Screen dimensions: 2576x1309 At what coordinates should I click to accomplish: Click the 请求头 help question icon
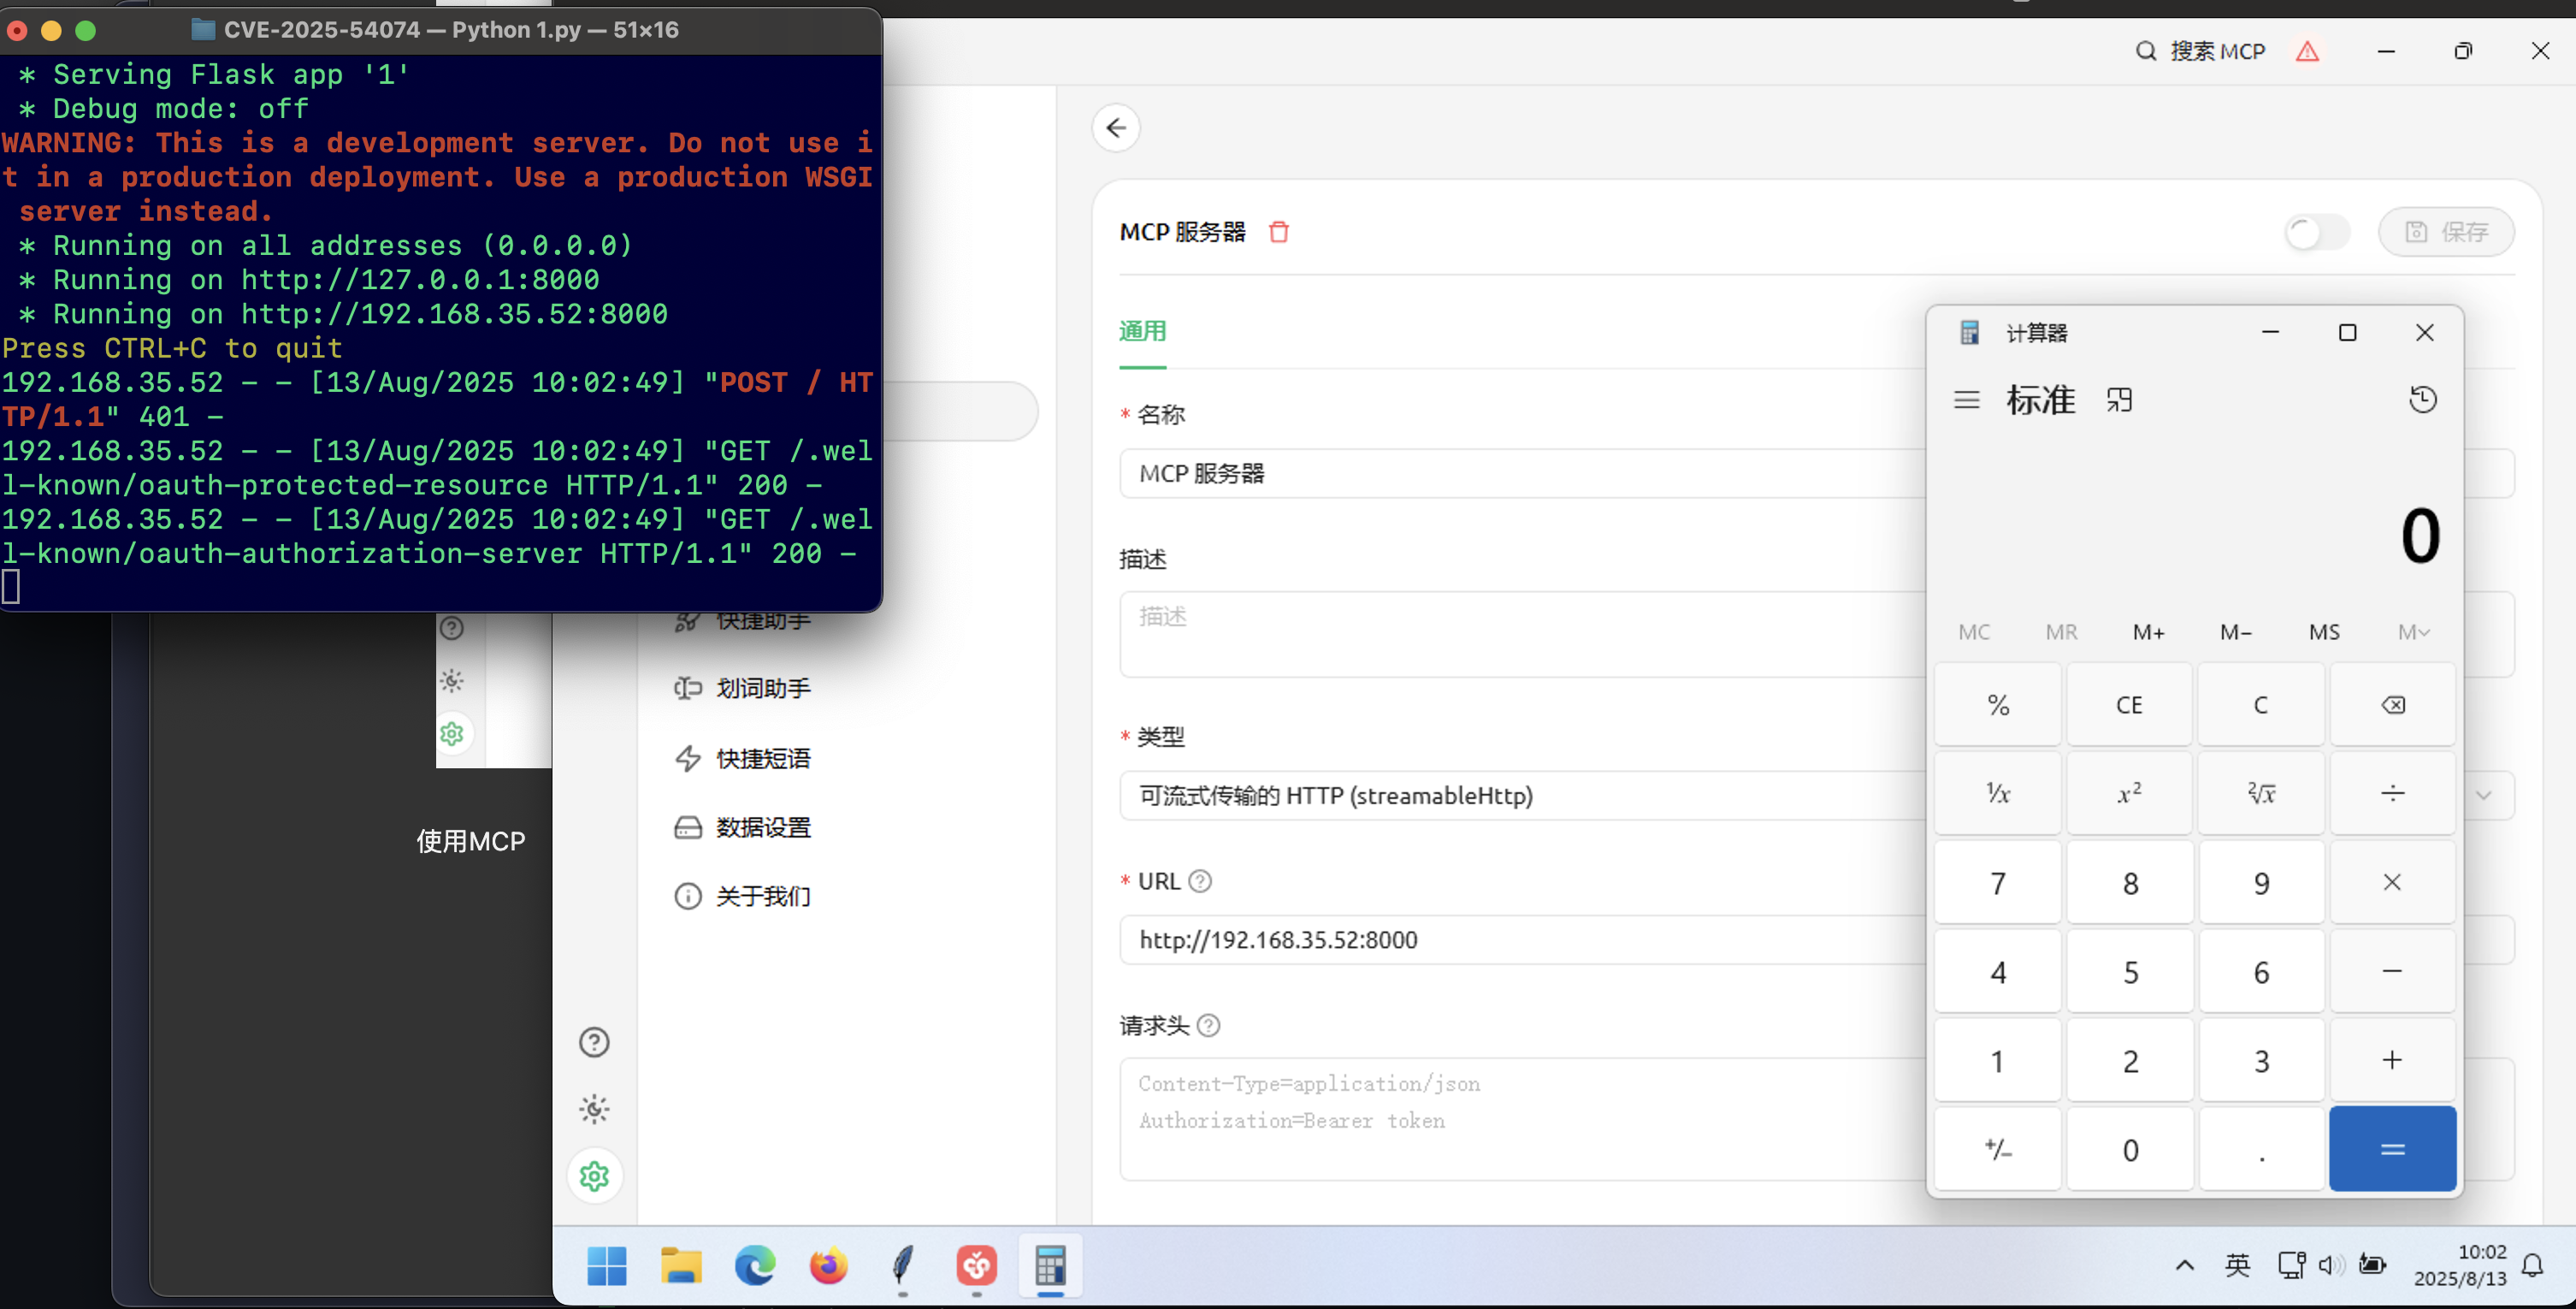(1208, 1025)
